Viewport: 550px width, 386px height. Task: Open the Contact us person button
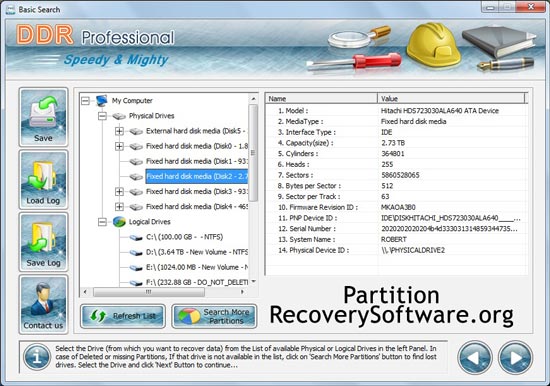point(43,304)
